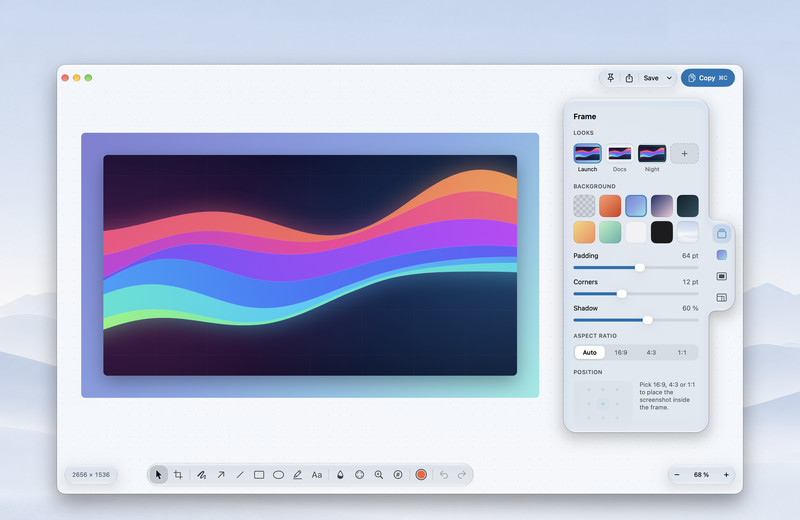Screen dimensions: 800x520
Task: Click the Save button
Action: [x=651, y=78]
